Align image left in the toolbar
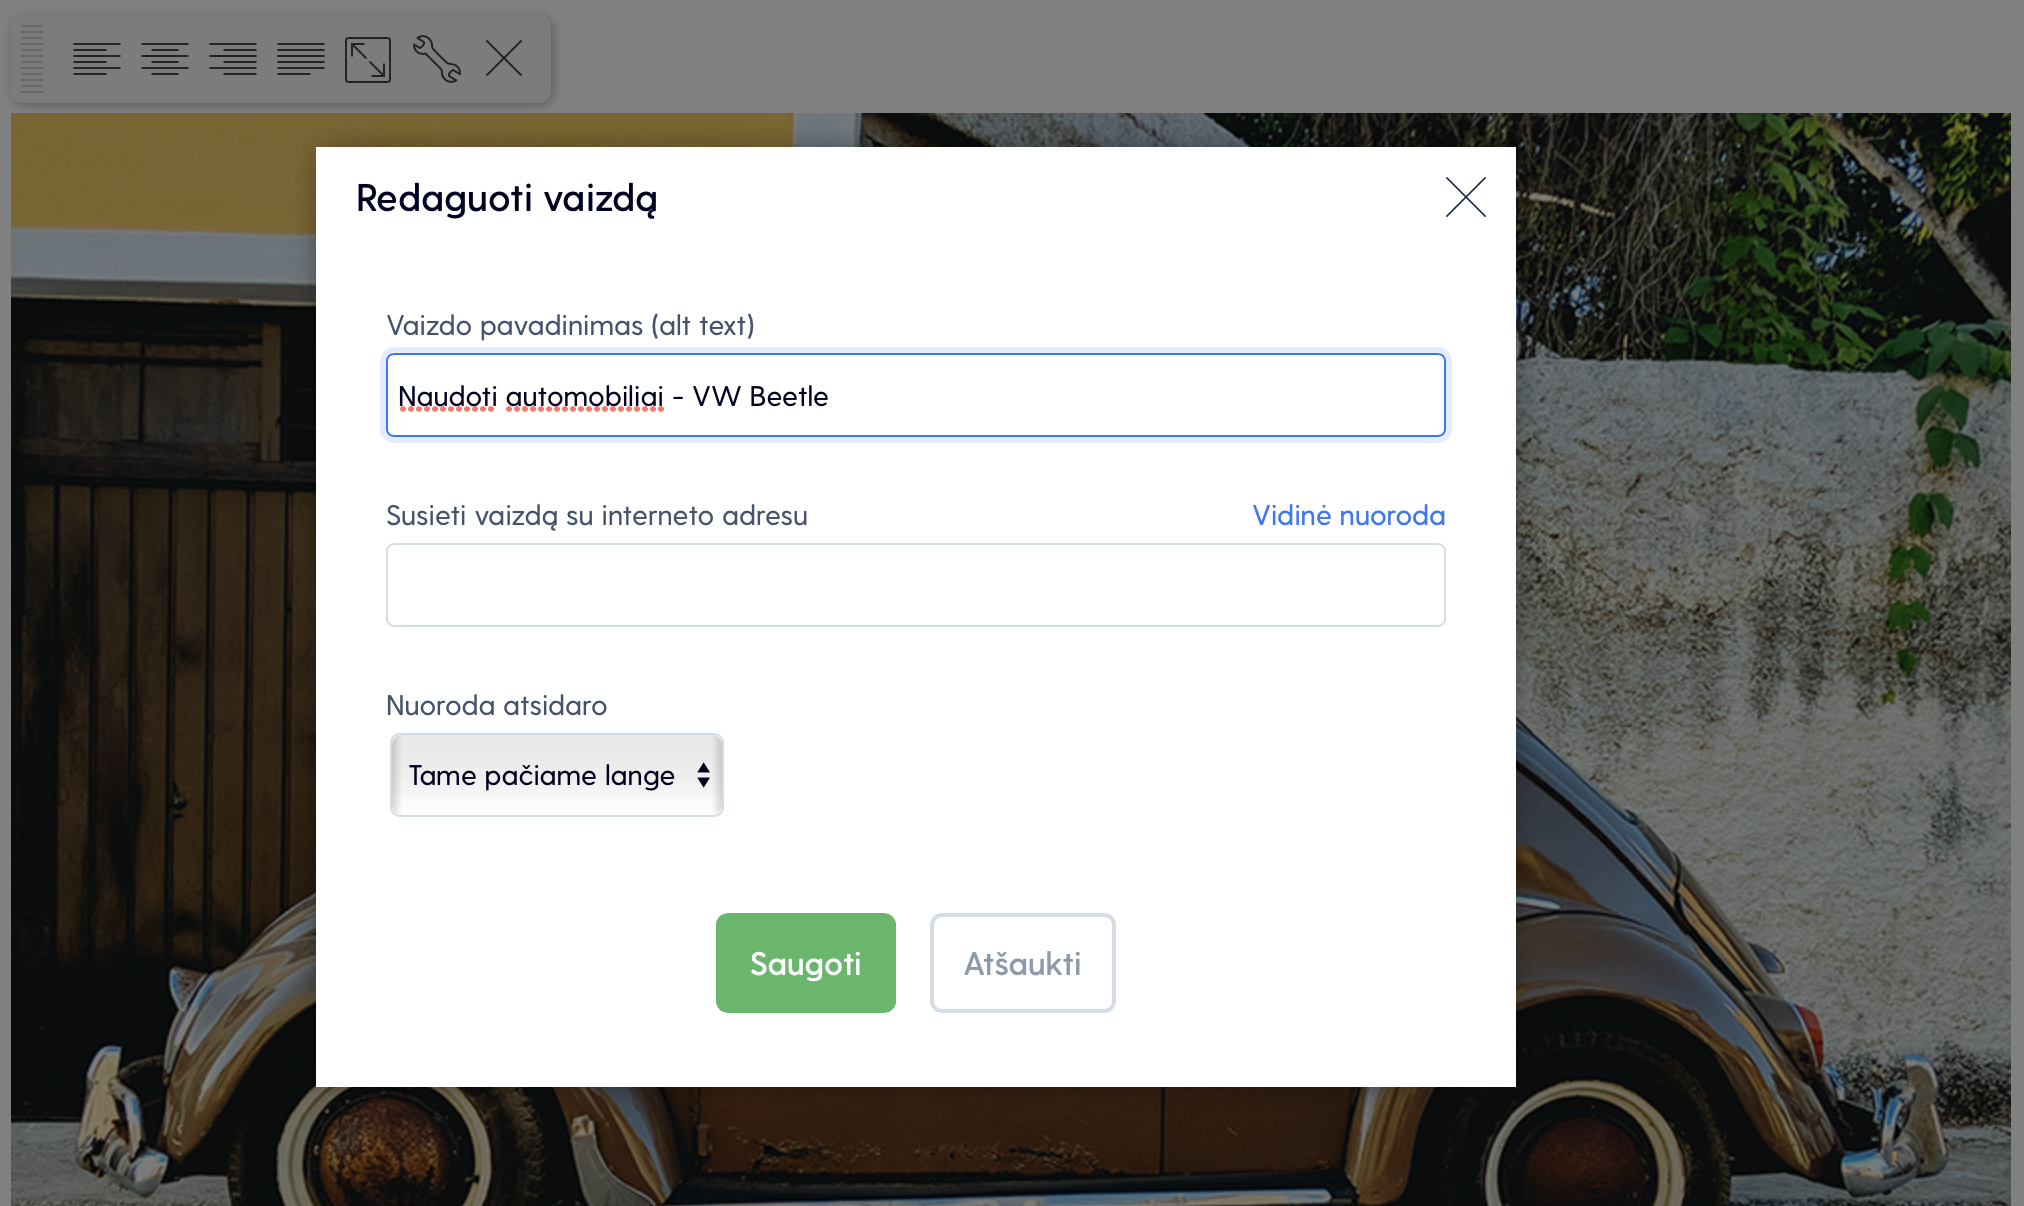This screenshot has width=2024, height=1206. (x=97, y=59)
